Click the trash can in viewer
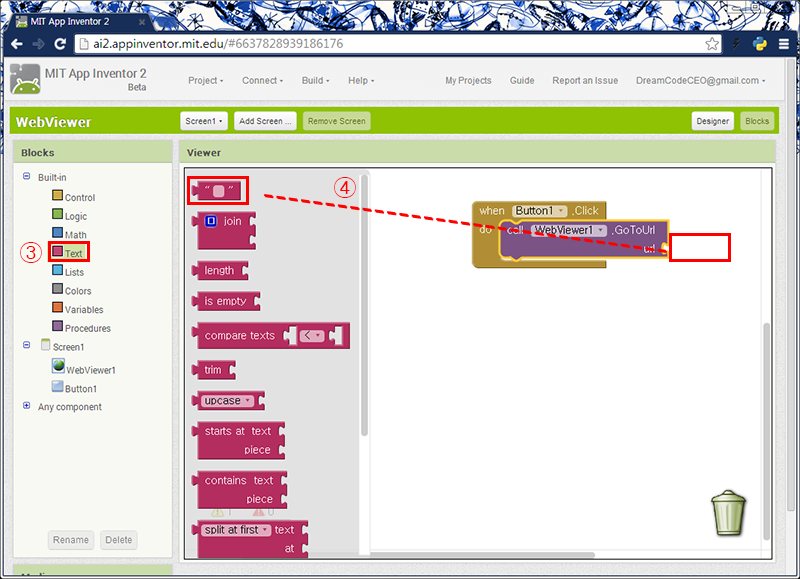 coord(729,513)
